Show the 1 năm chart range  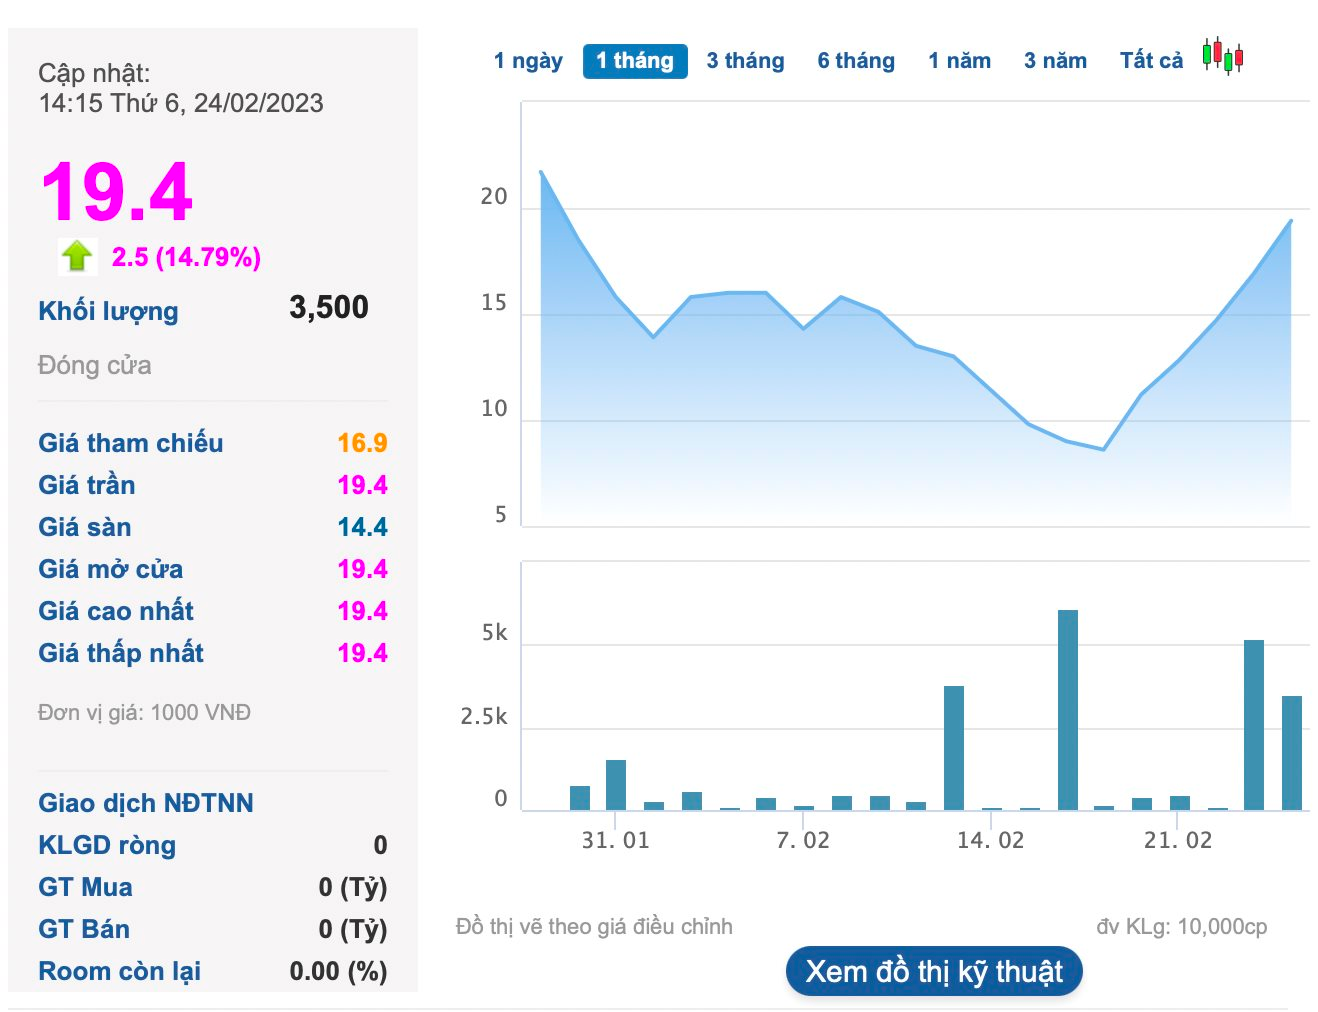tap(959, 61)
